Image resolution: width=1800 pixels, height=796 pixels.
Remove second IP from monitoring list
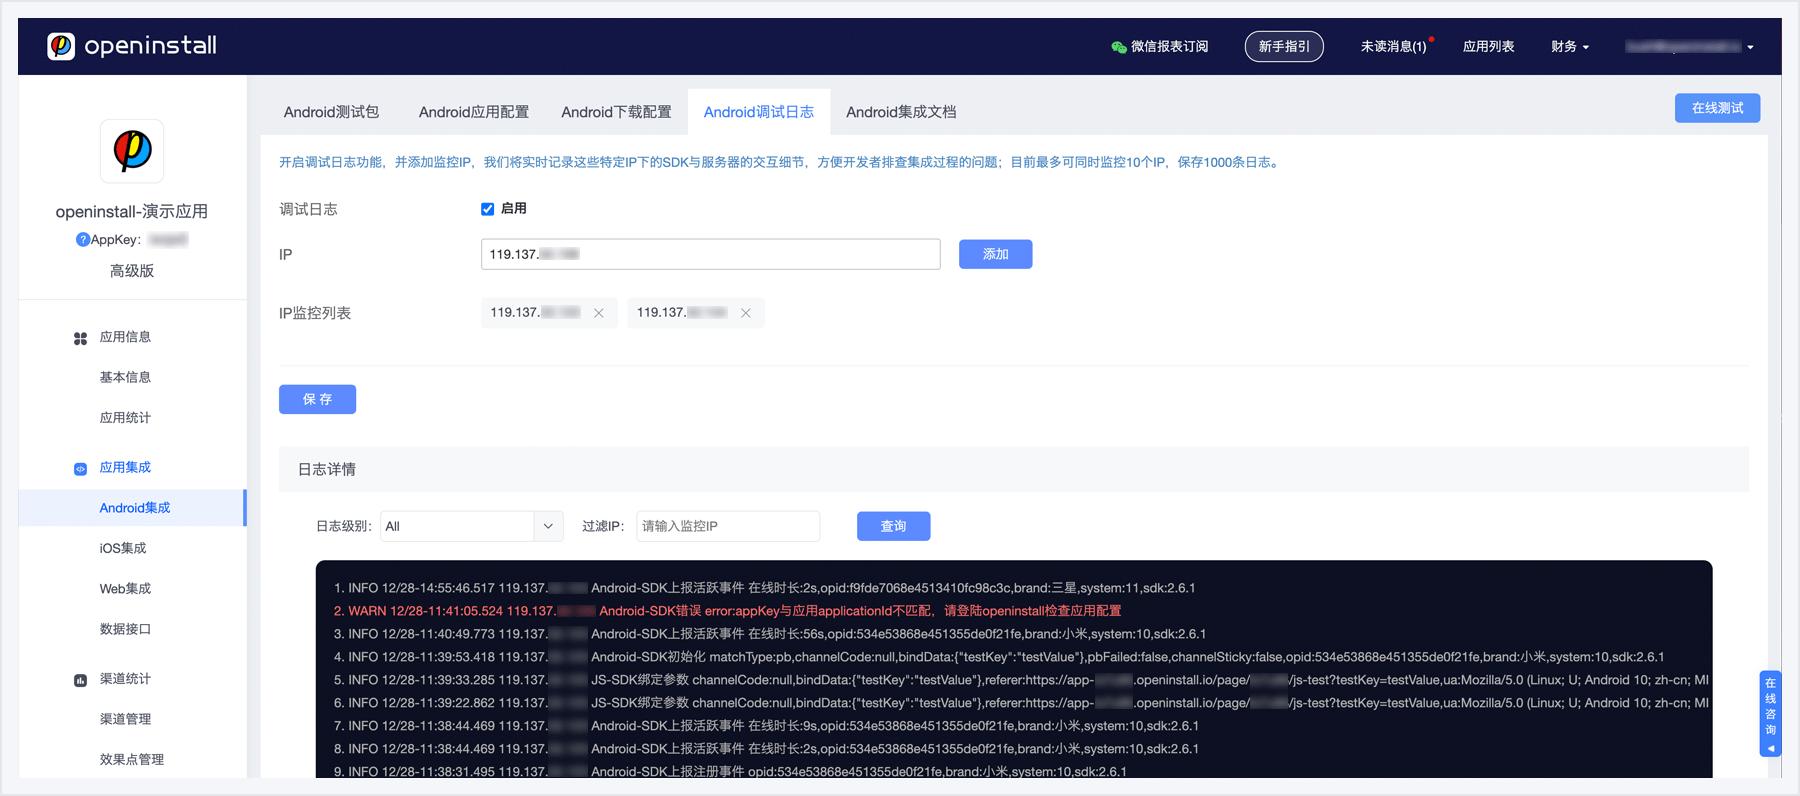[746, 313]
